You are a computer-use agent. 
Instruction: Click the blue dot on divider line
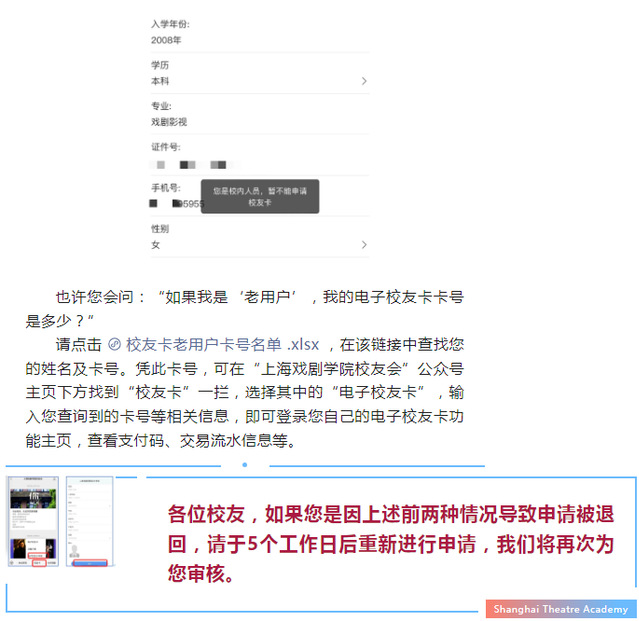244,465
